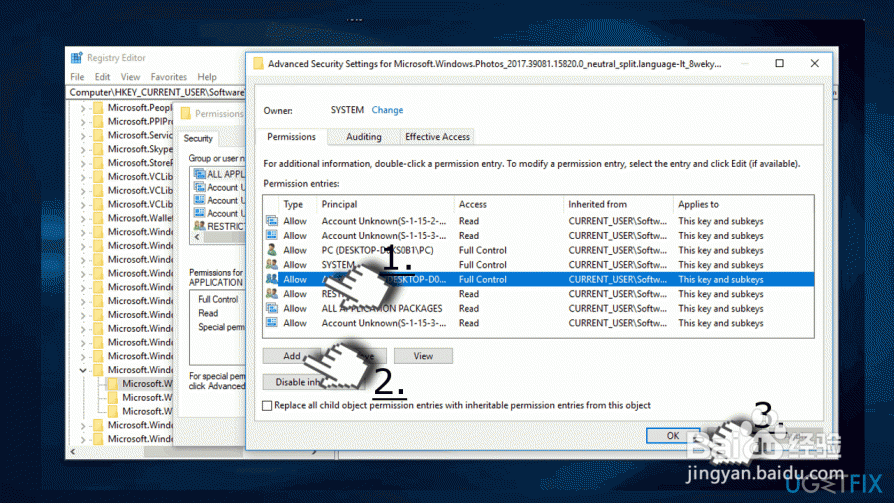Click the folder icon of the Permissions dialog title
The image size is (894, 504).
tap(186, 113)
